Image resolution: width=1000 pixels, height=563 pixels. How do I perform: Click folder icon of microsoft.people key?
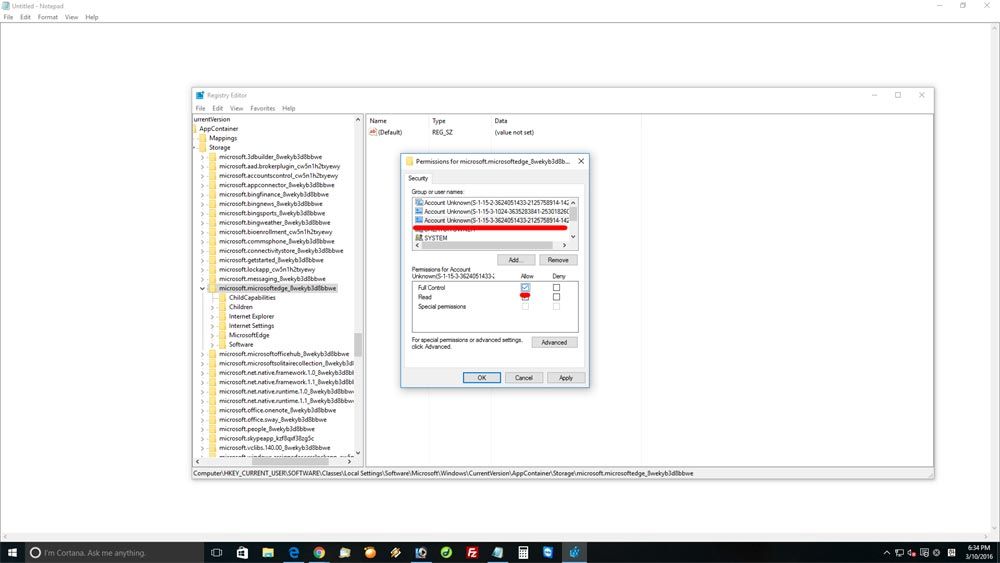(x=212, y=429)
